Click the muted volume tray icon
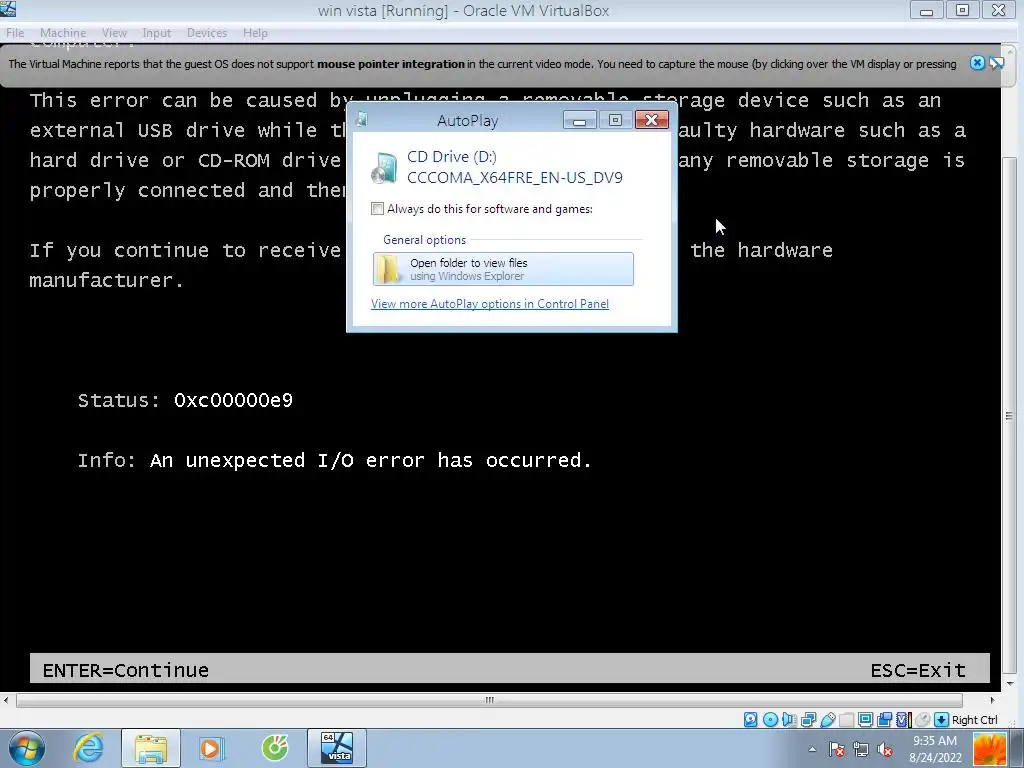This screenshot has width=1024, height=768. tap(885, 750)
